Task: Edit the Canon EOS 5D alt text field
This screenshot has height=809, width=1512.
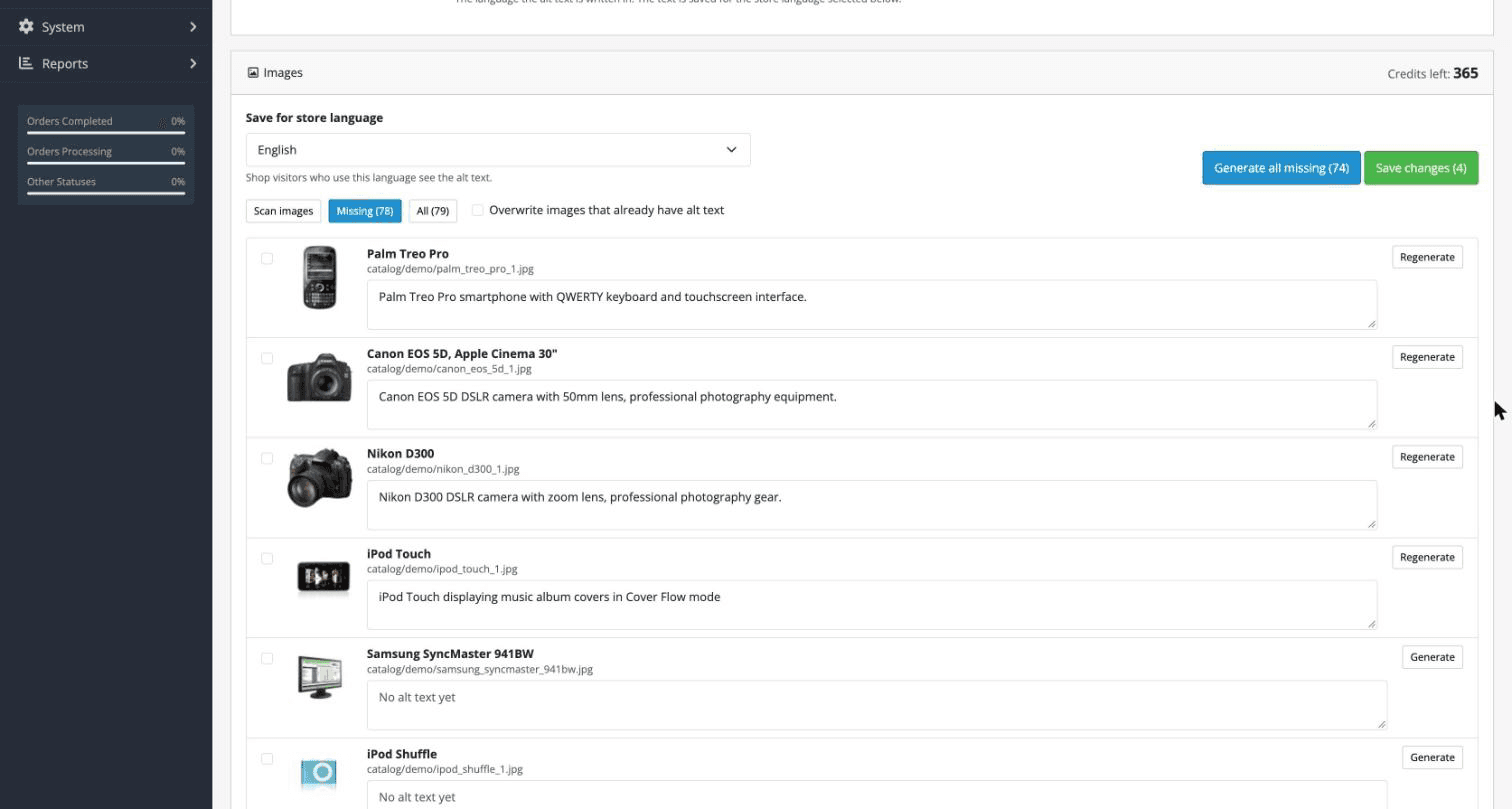Action: (872, 404)
